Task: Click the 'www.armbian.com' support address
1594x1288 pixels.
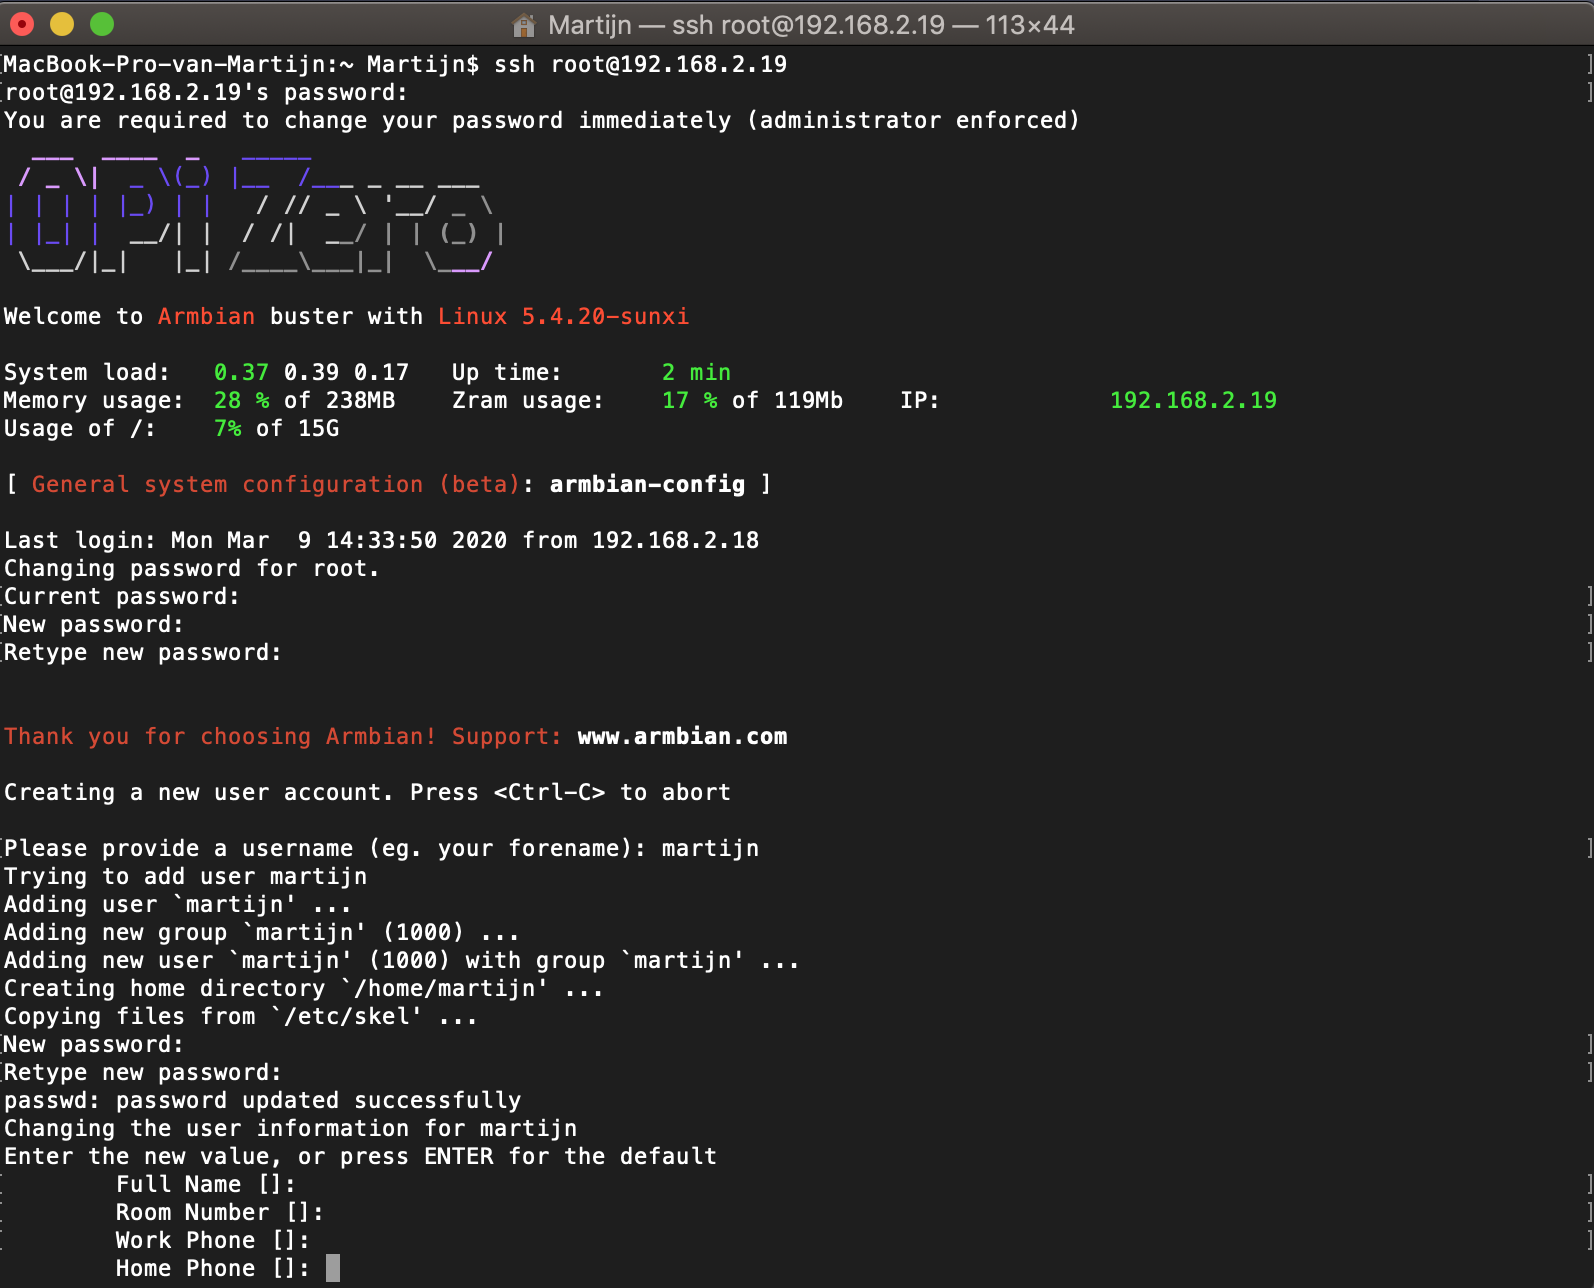Action: pos(682,736)
